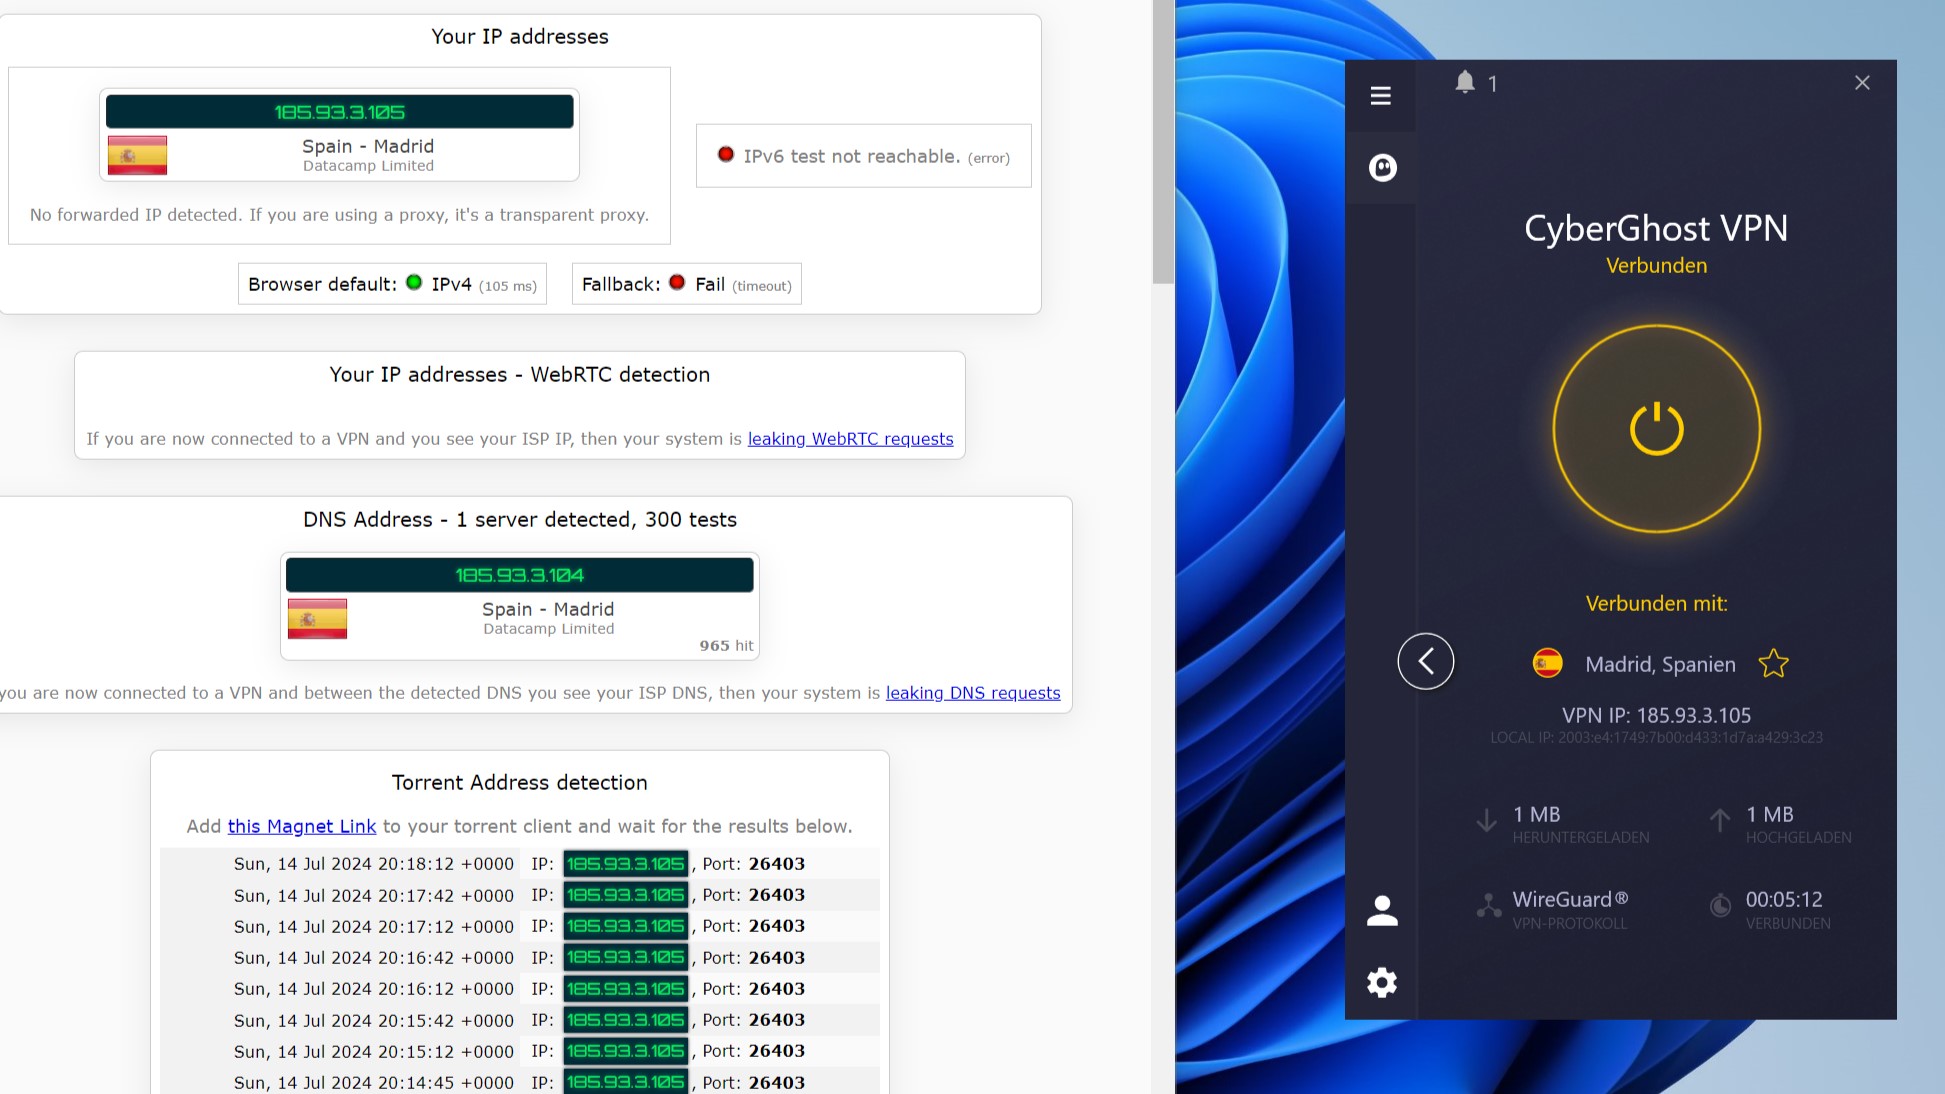Open CyberGhost settings gear
The height and width of the screenshot is (1094, 1945).
tap(1382, 982)
